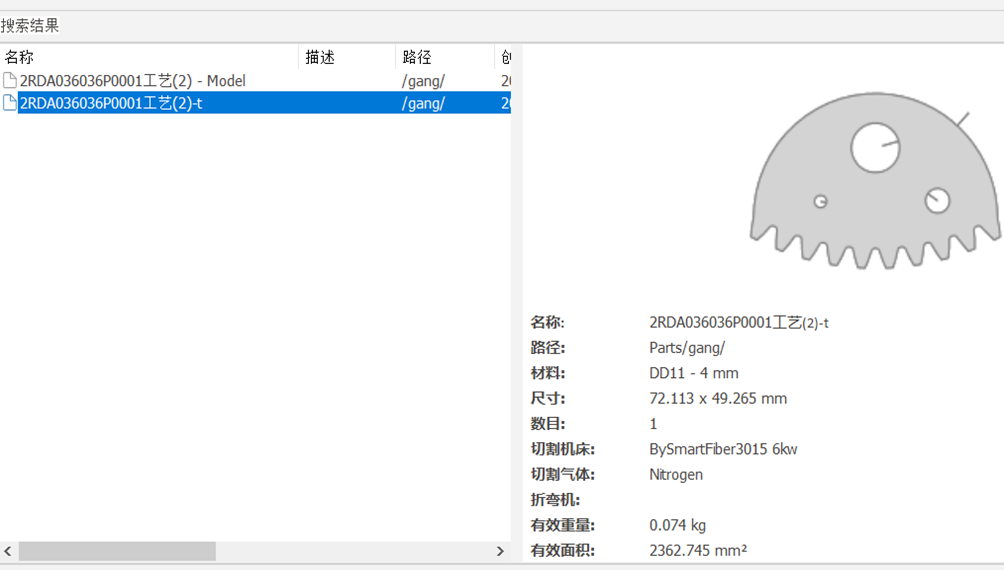Click the horizontal scrollbar thumb in results list
The image size is (1004, 570).
point(117,551)
